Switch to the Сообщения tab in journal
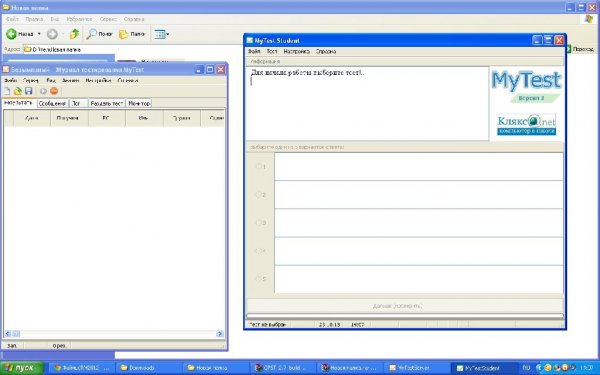This screenshot has width=600, height=375. [52, 103]
